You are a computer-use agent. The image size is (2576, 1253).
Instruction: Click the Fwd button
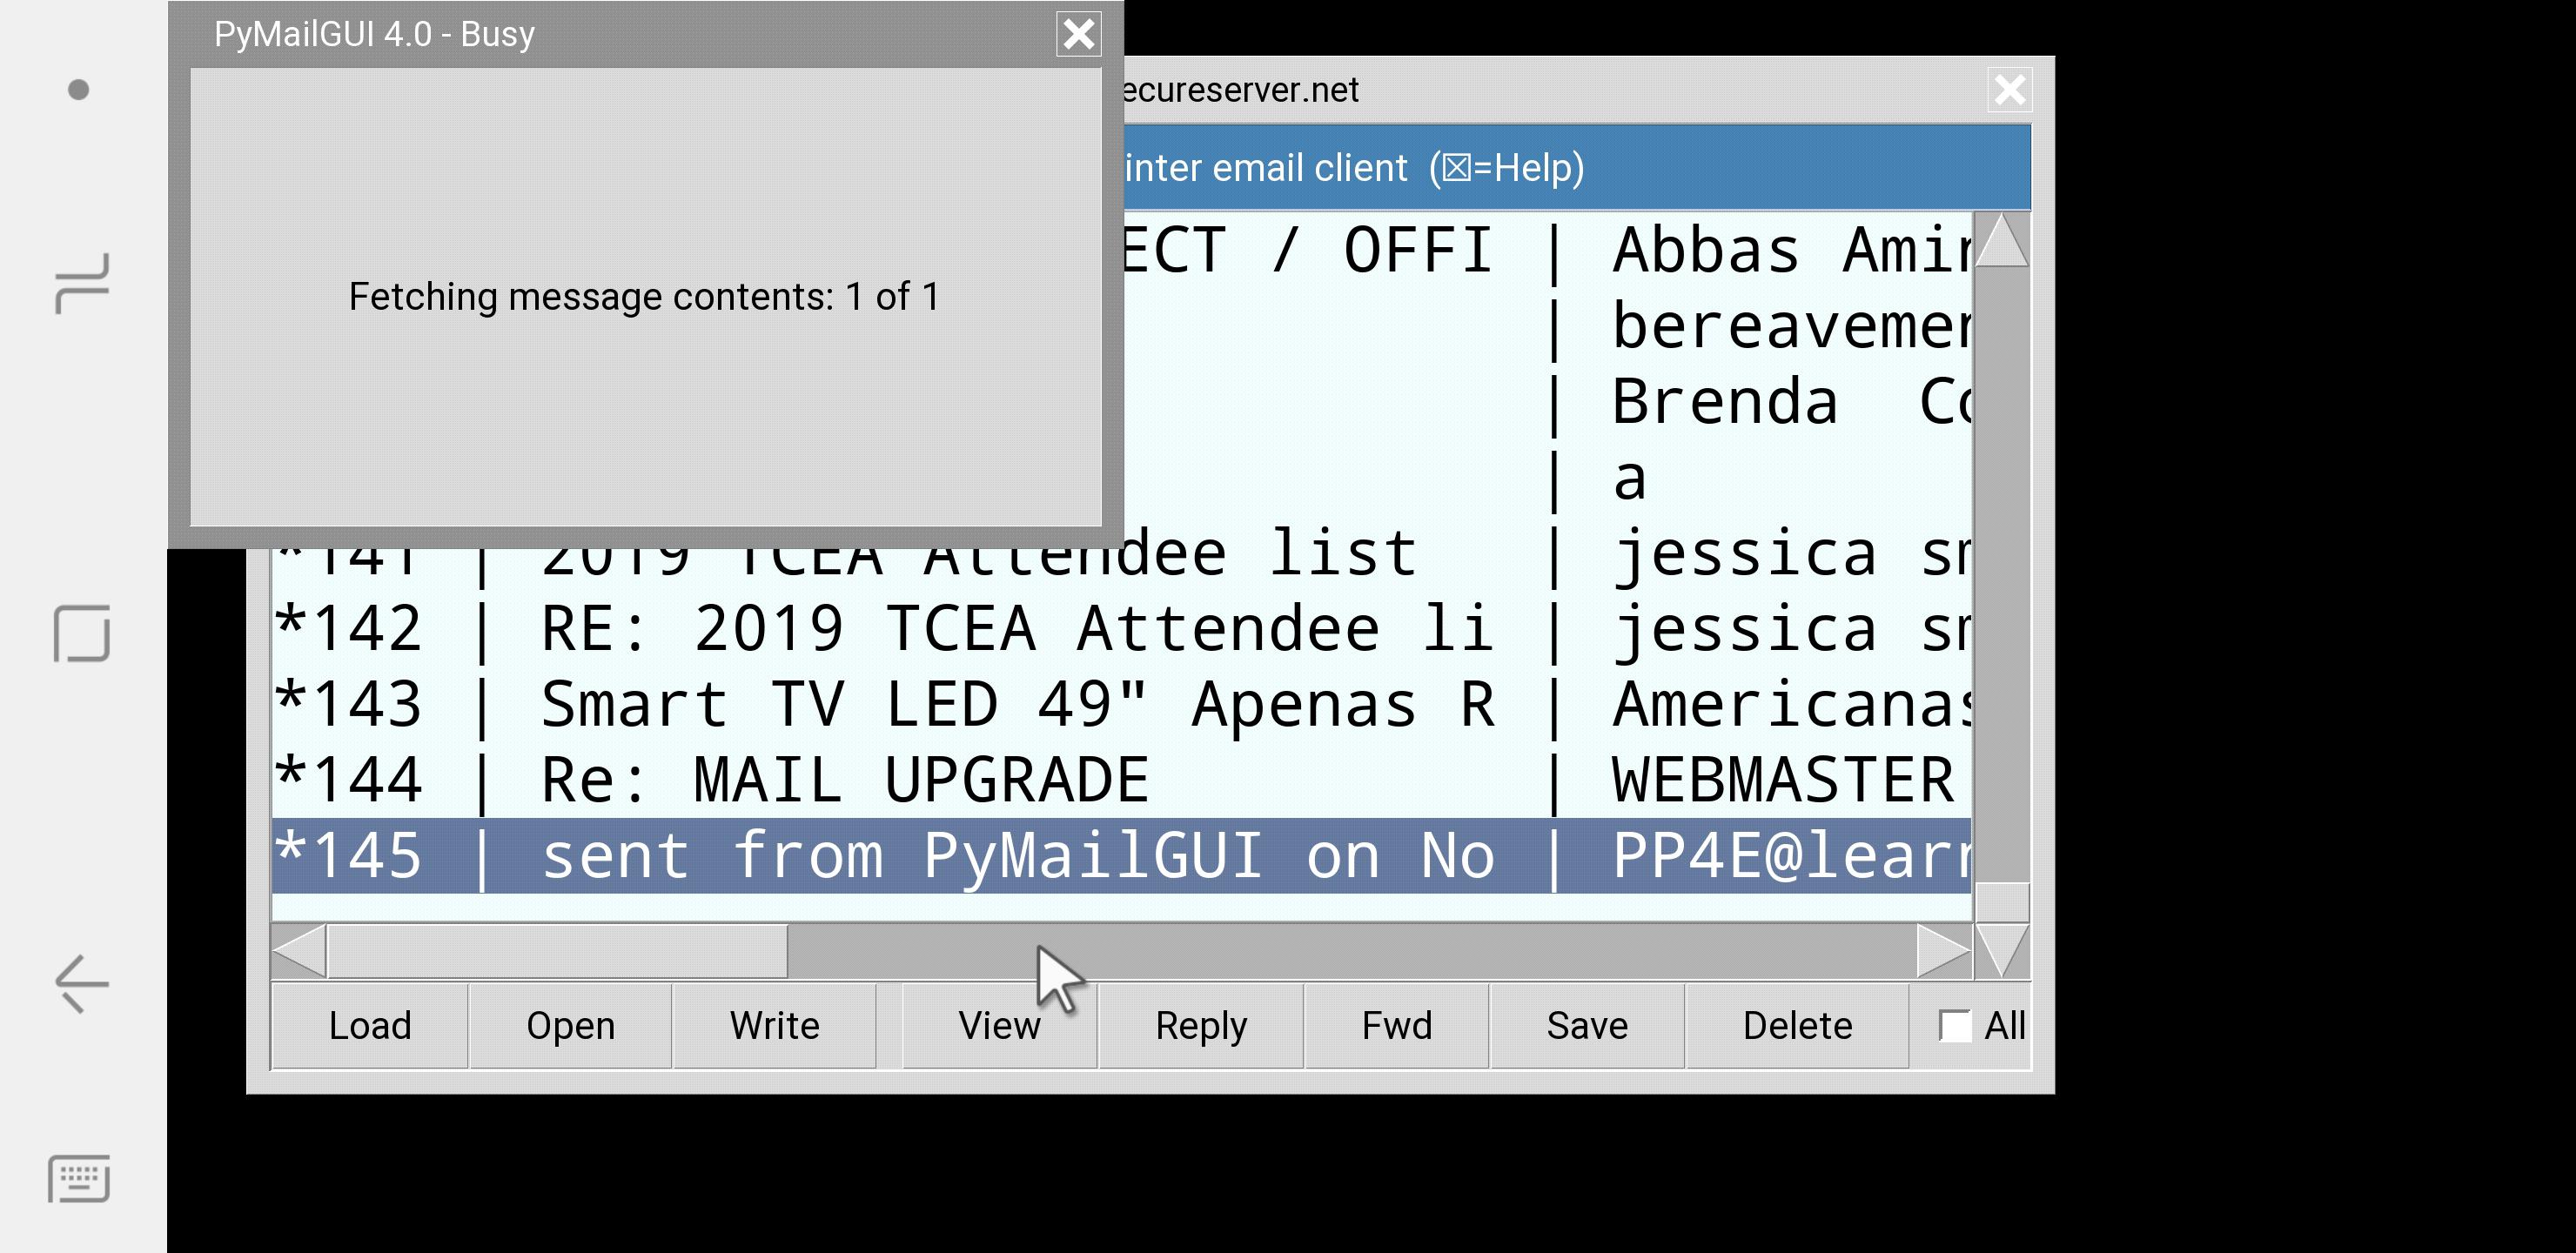point(1396,1026)
